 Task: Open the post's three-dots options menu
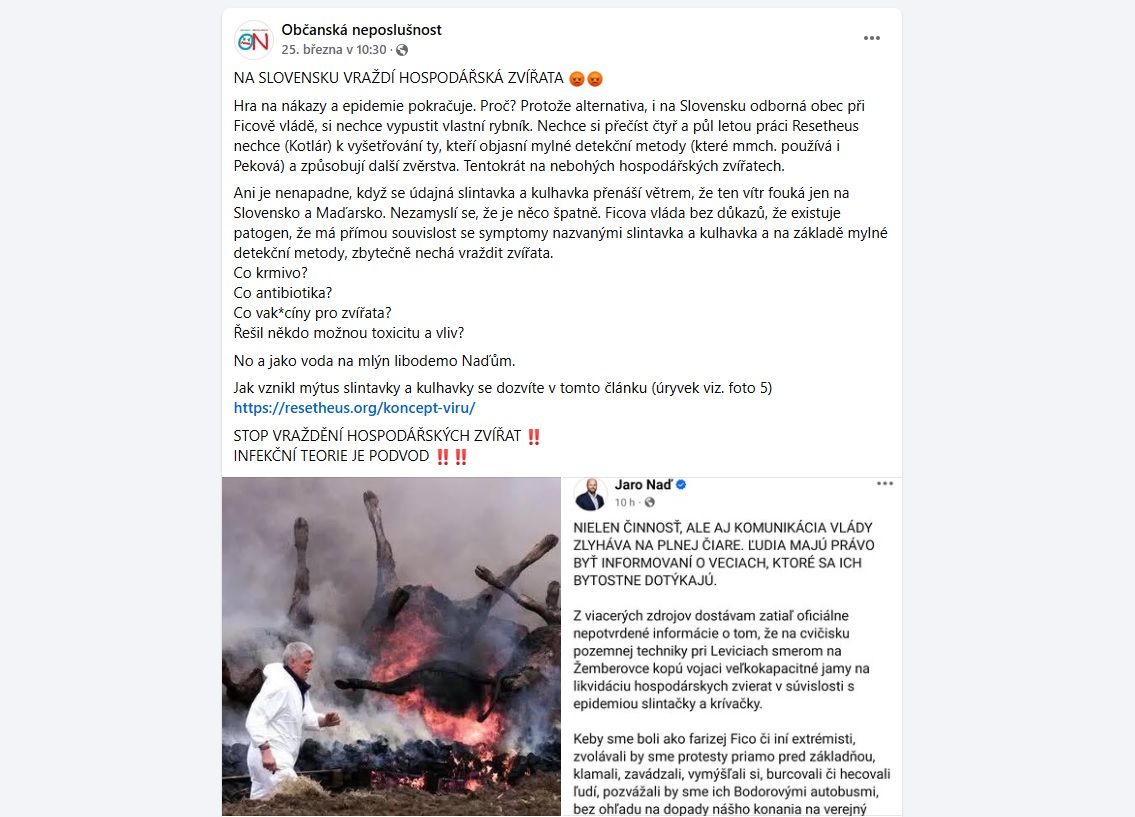tap(872, 38)
